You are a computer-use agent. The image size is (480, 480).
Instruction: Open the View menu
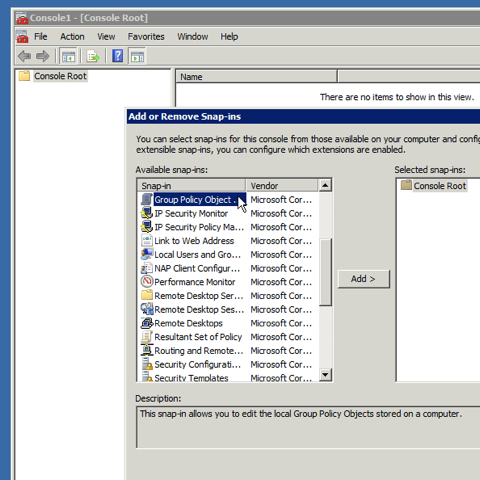point(106,37)
